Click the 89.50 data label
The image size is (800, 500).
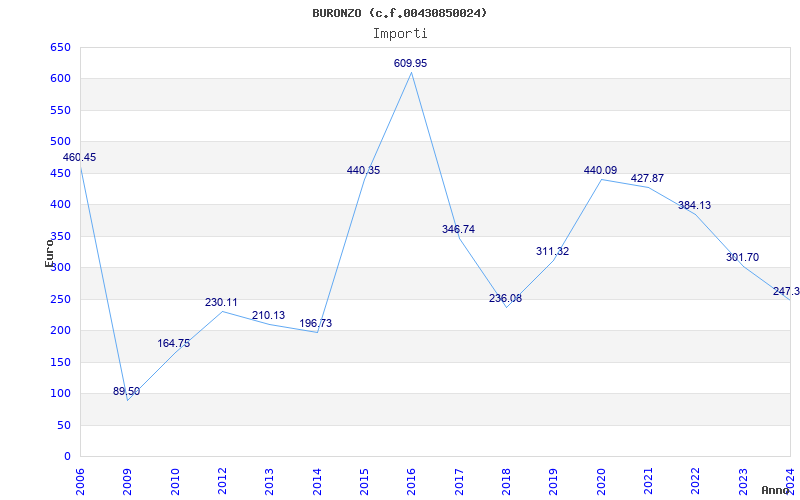click(x=126, y=391)
